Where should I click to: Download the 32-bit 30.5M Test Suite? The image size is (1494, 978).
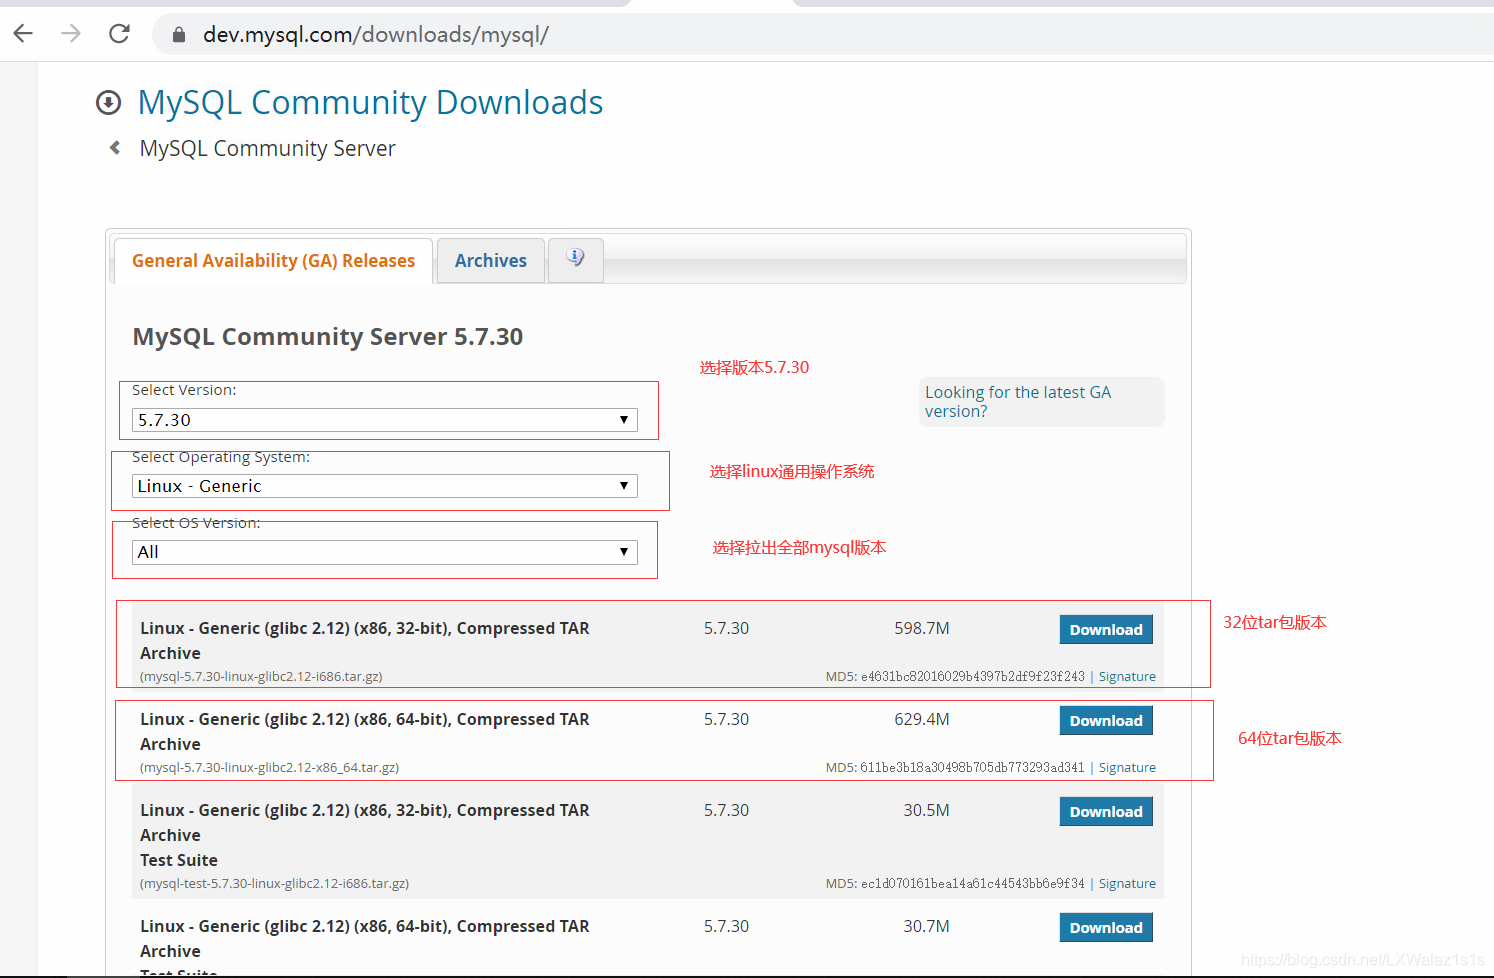click(x=1106, y=812)
